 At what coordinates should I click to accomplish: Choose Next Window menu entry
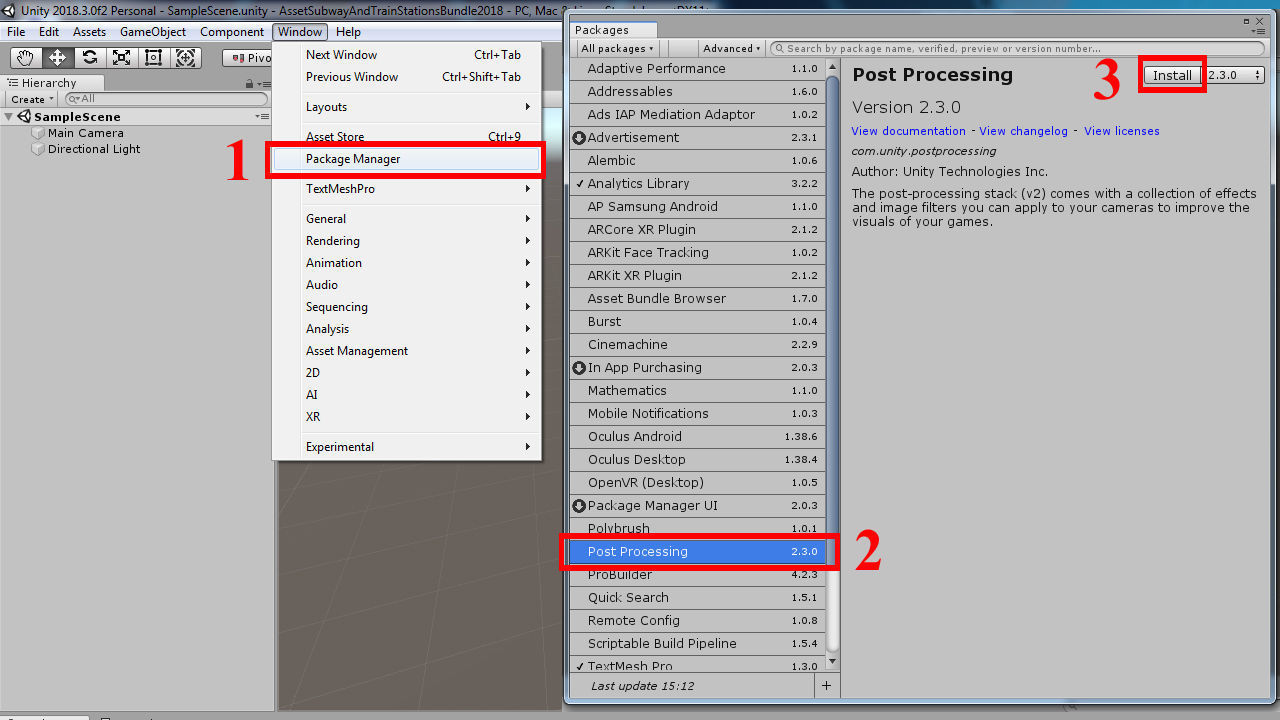click(x=406, y=55)
